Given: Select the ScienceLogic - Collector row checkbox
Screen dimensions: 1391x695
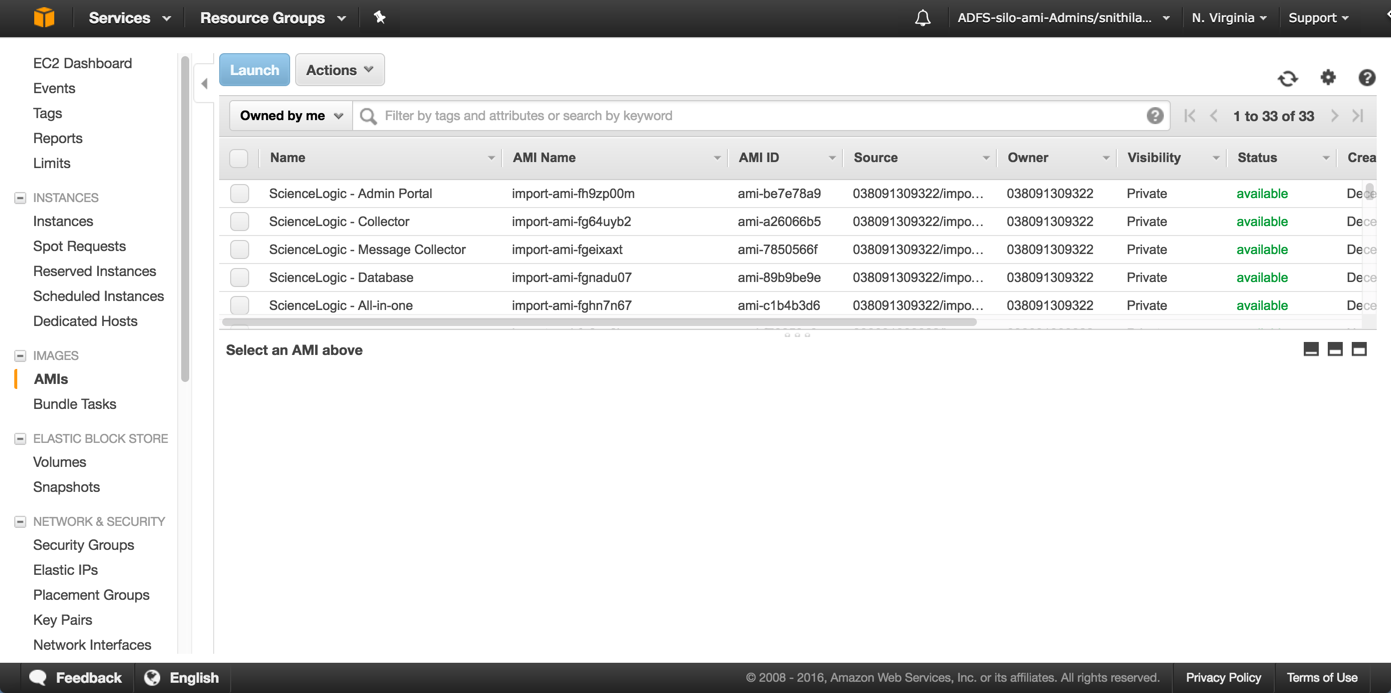Looking at the screenshot, I should [x=239, y=222].
